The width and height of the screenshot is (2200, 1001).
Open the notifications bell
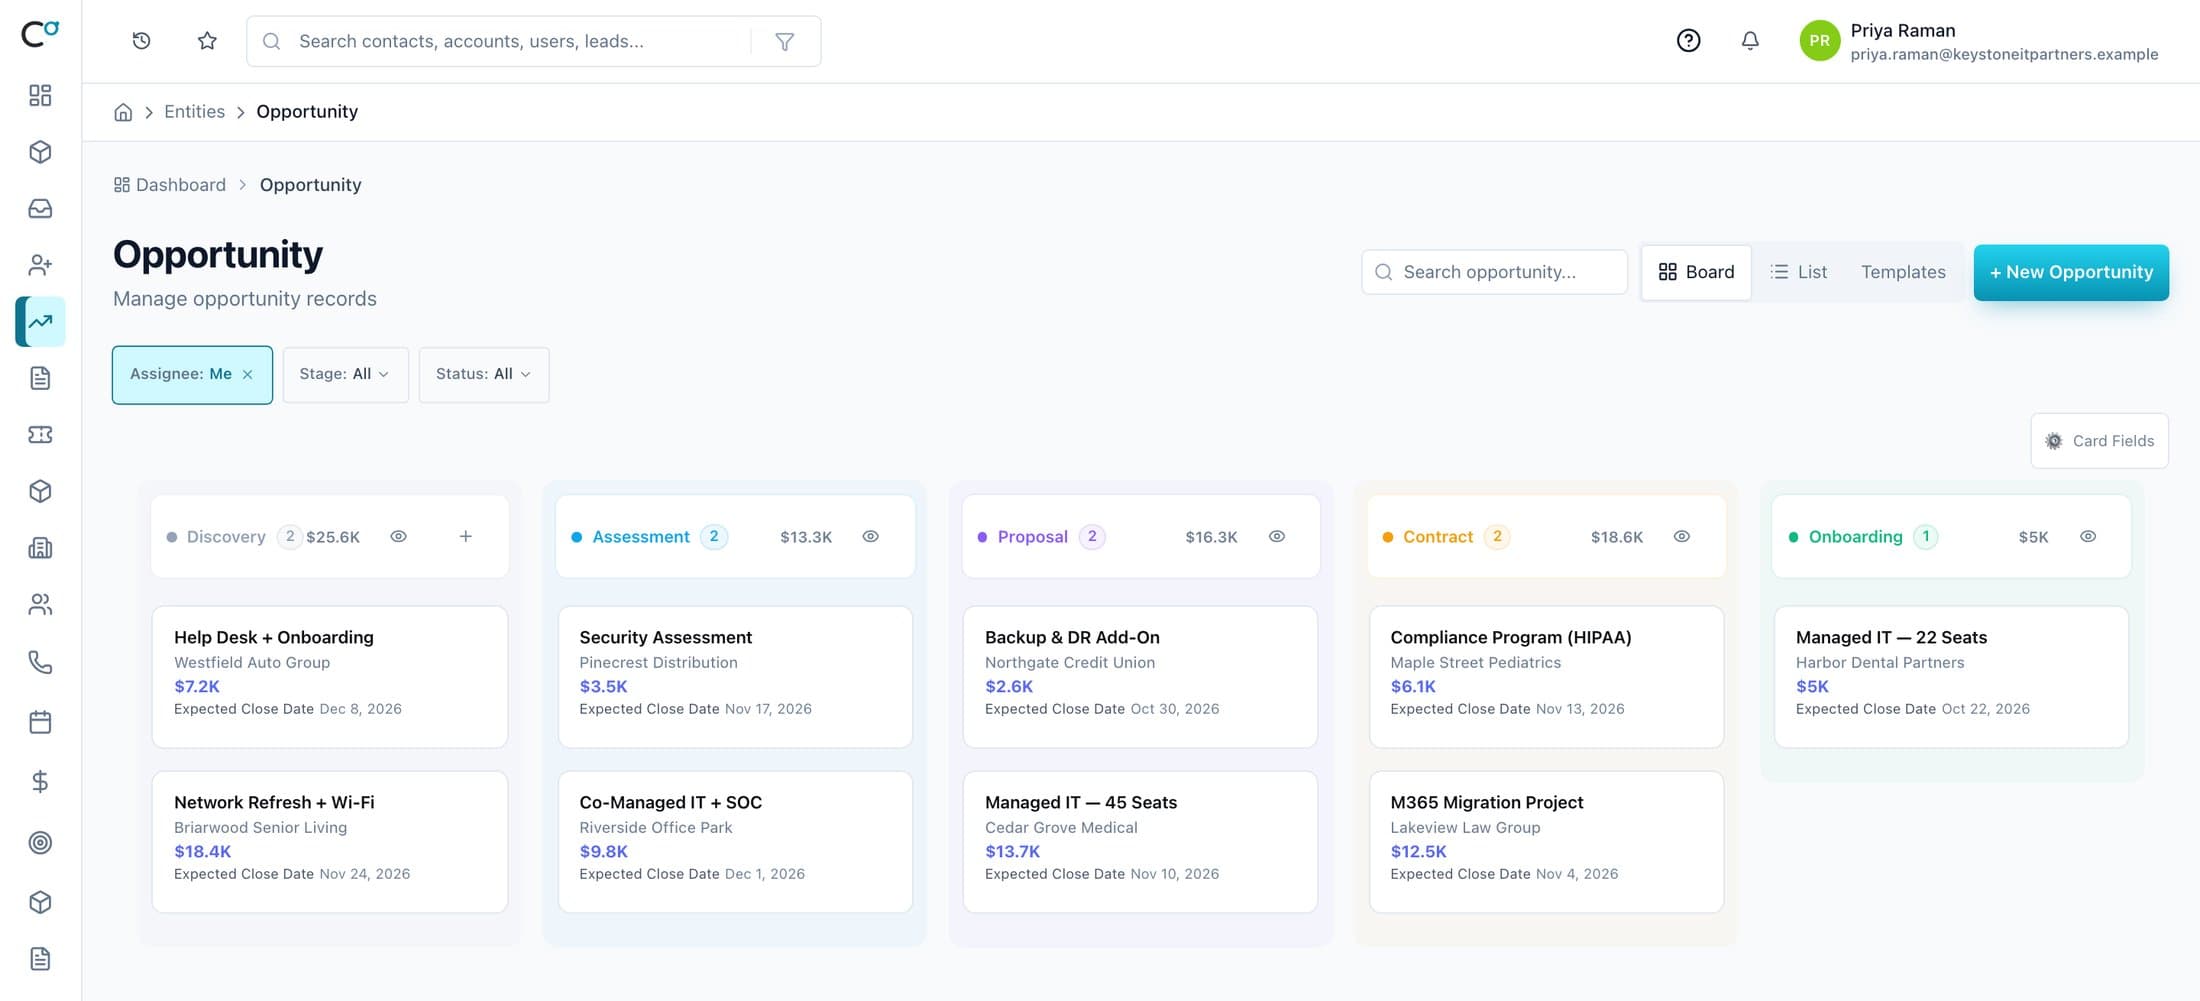pyautogui.click(x=1750, y=41)
